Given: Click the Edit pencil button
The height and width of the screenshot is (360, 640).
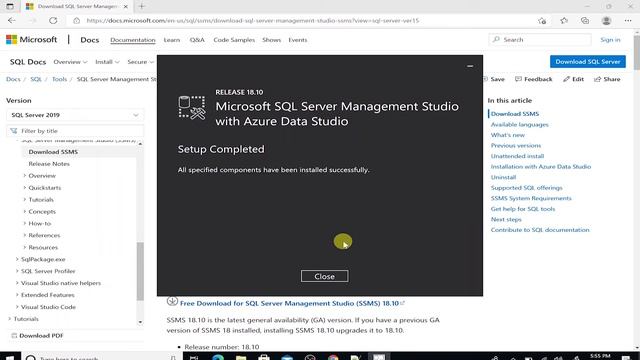Looking at the screenshot, I should coord(573,79).
